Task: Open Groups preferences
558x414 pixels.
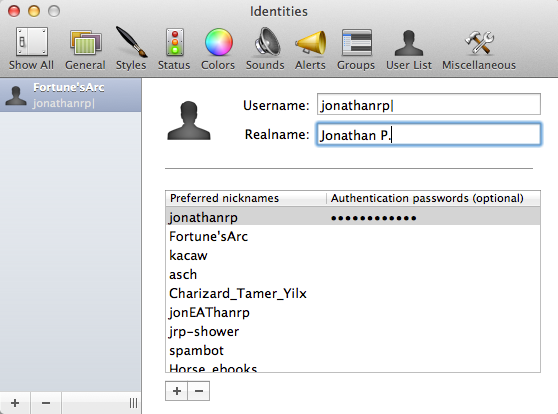Action: (x=356, y=49)
